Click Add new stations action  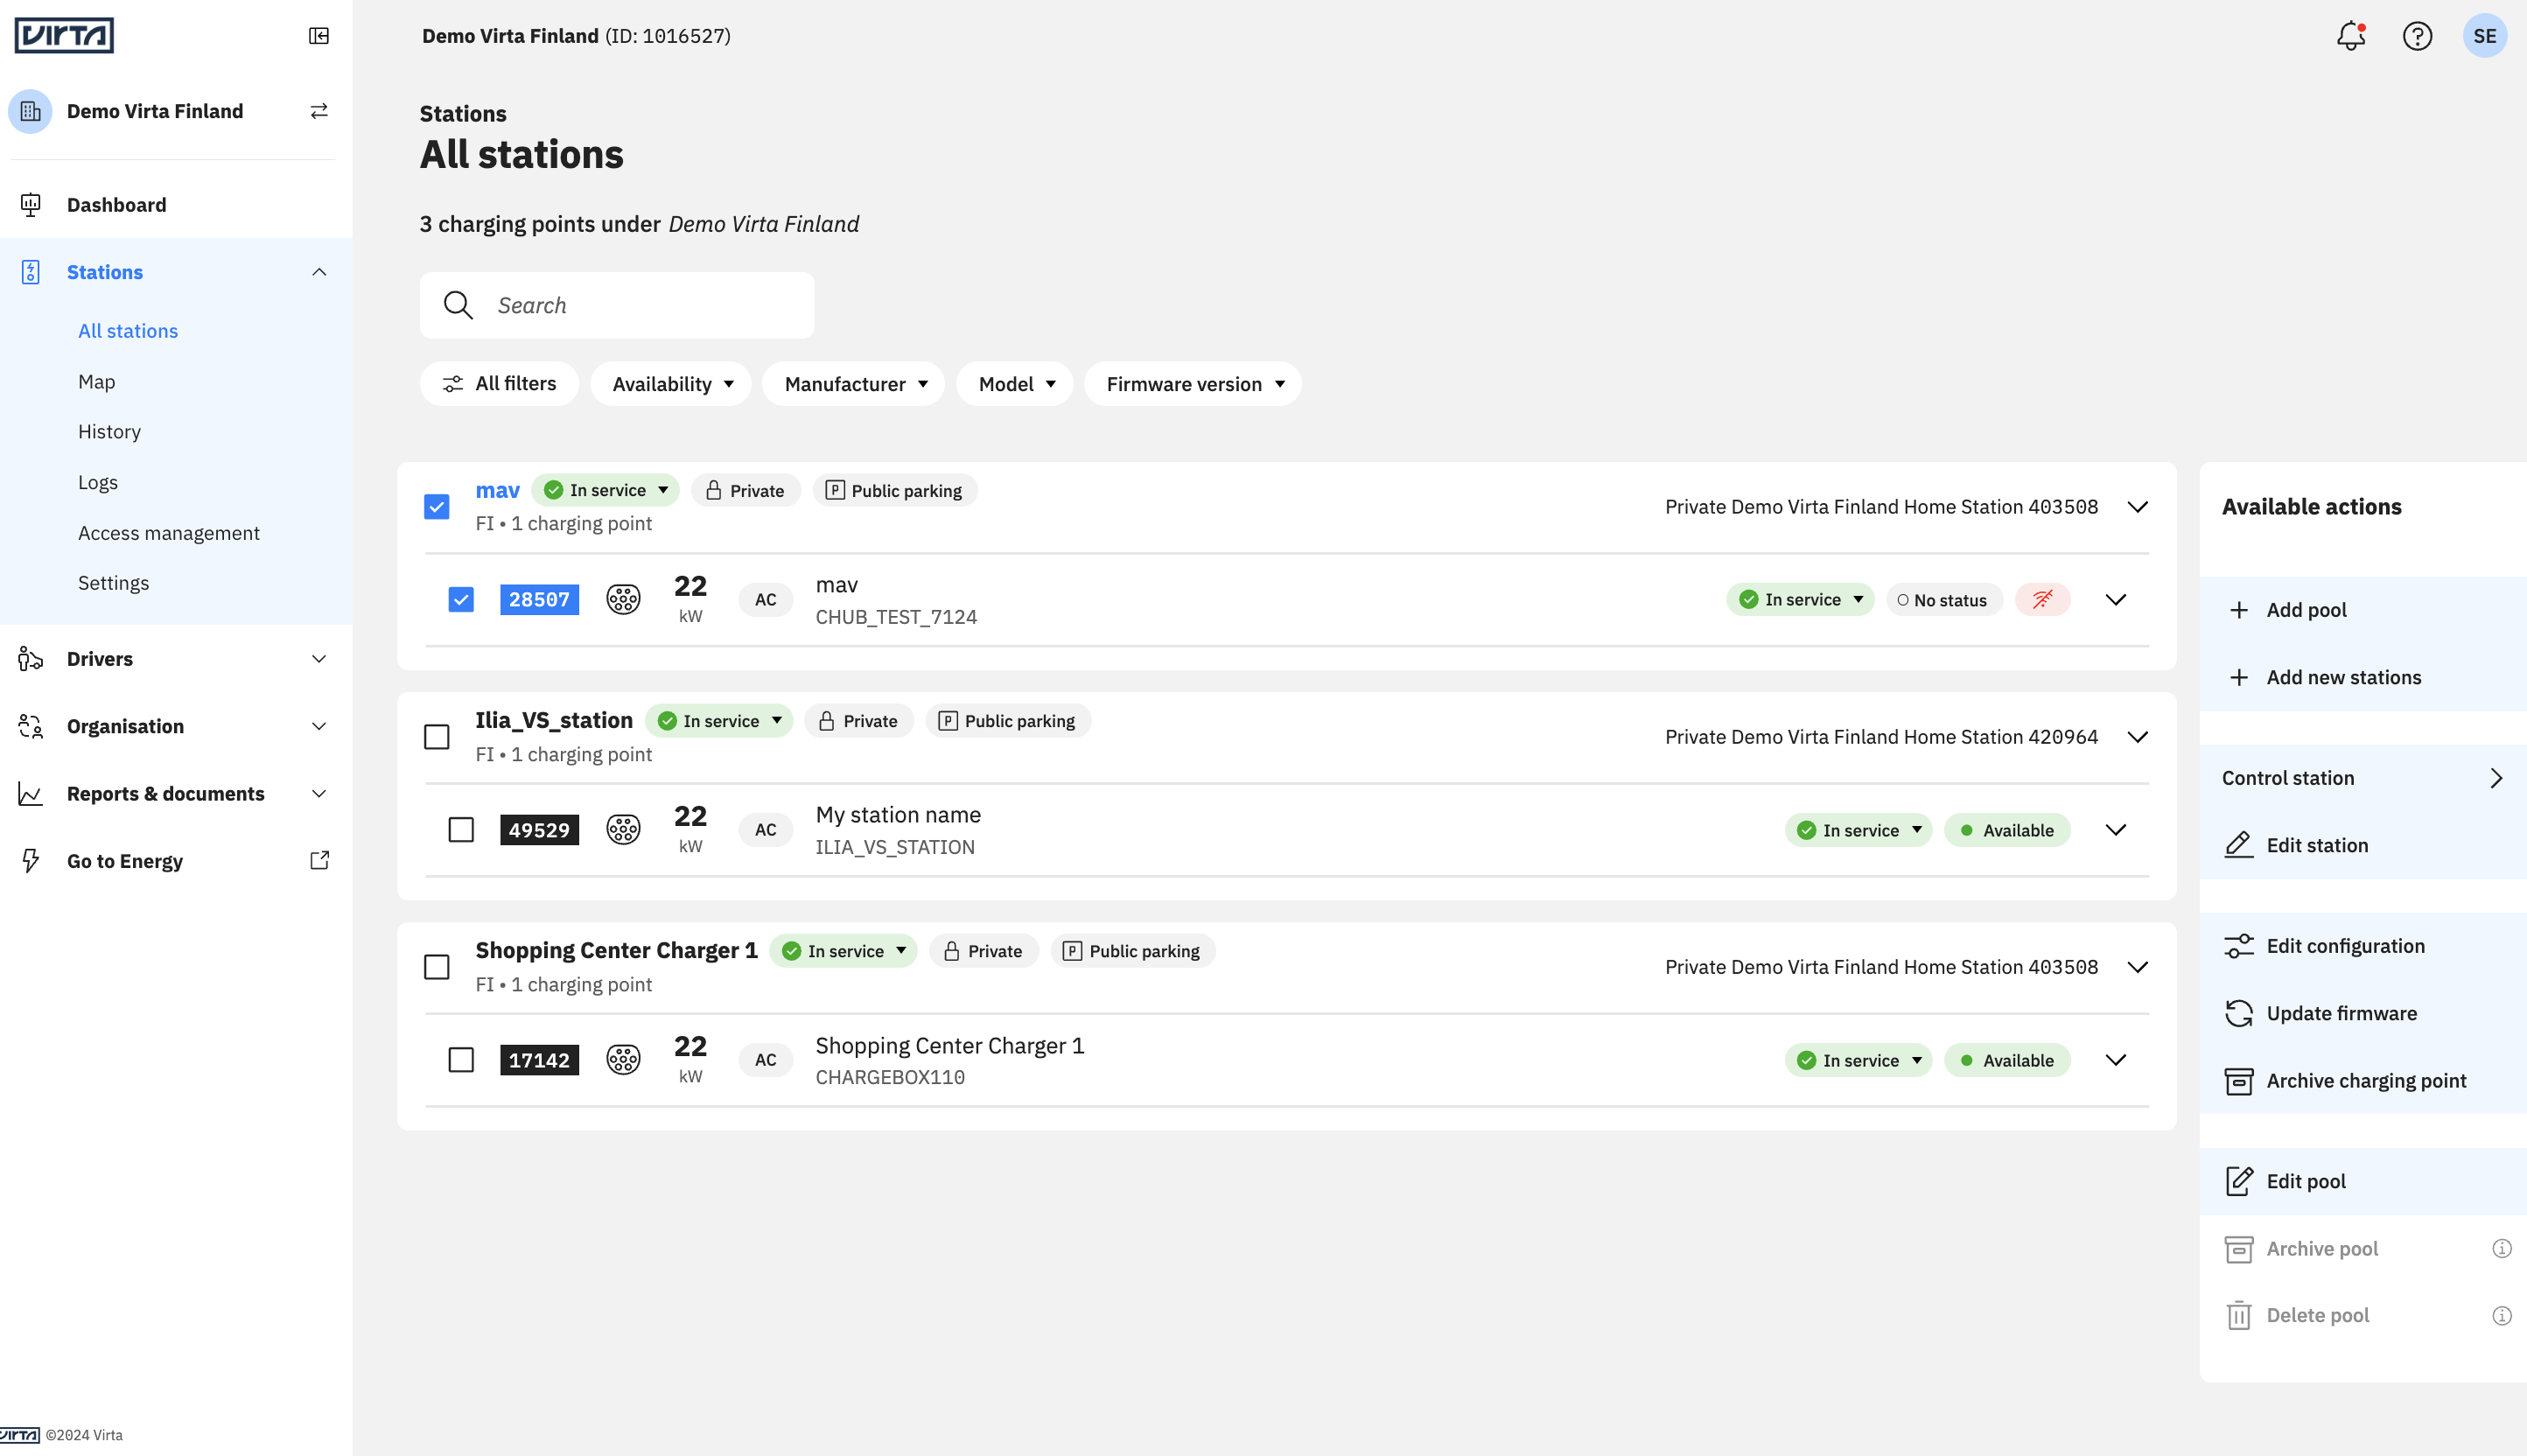coord(2363,677)
